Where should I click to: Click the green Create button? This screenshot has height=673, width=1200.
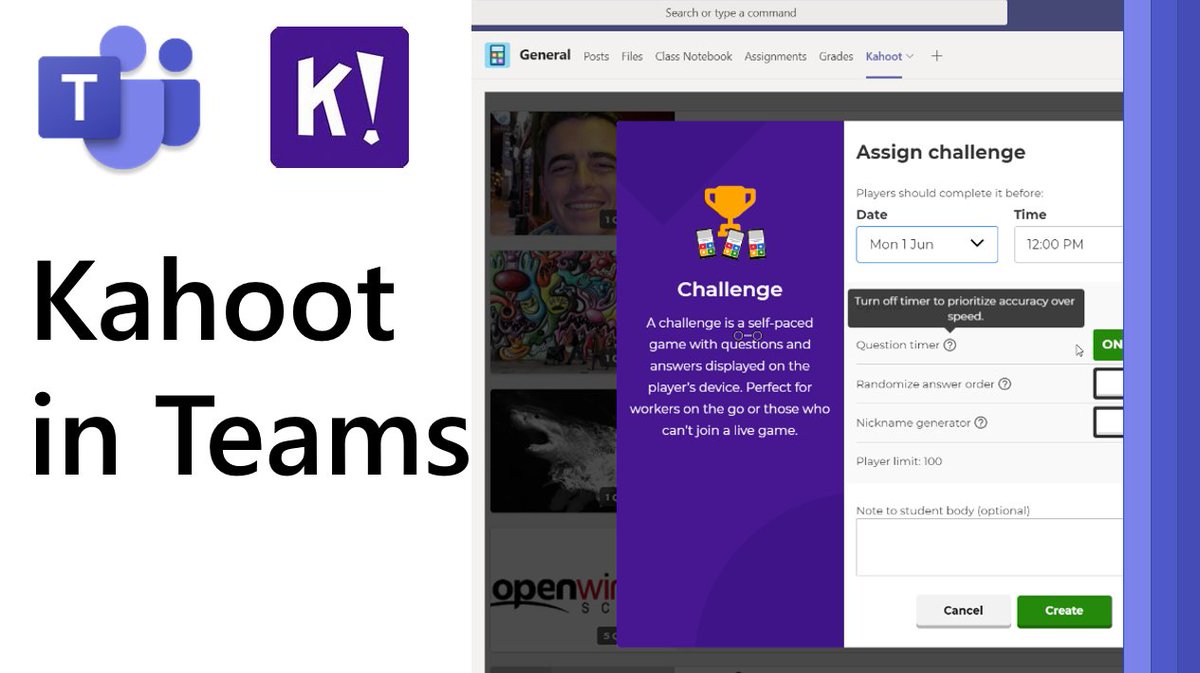click(1064, 611)
